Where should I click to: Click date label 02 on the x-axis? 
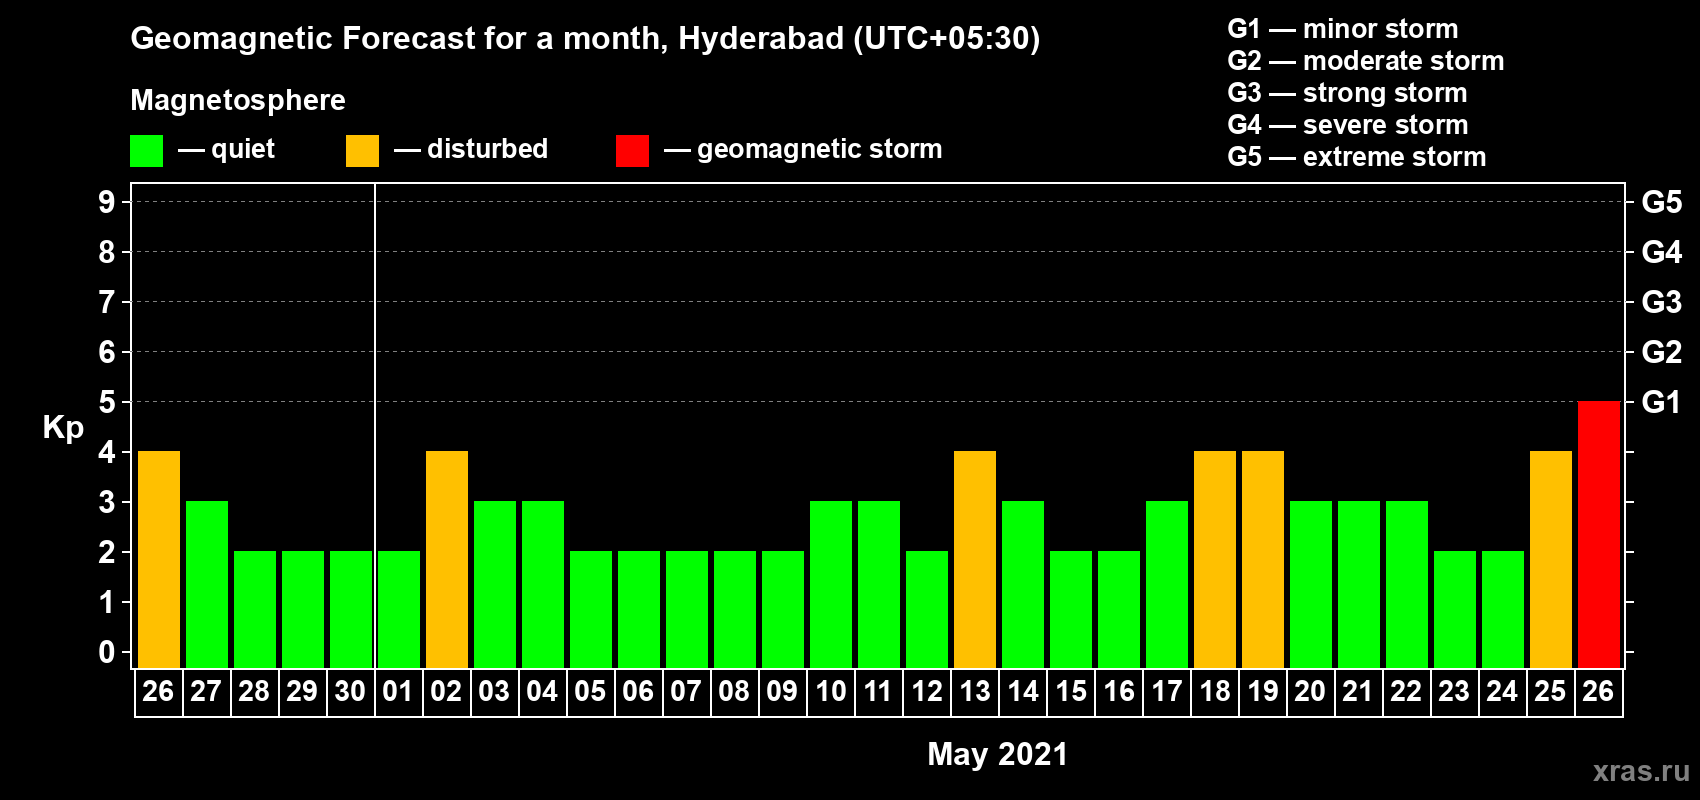coord(446,692)
